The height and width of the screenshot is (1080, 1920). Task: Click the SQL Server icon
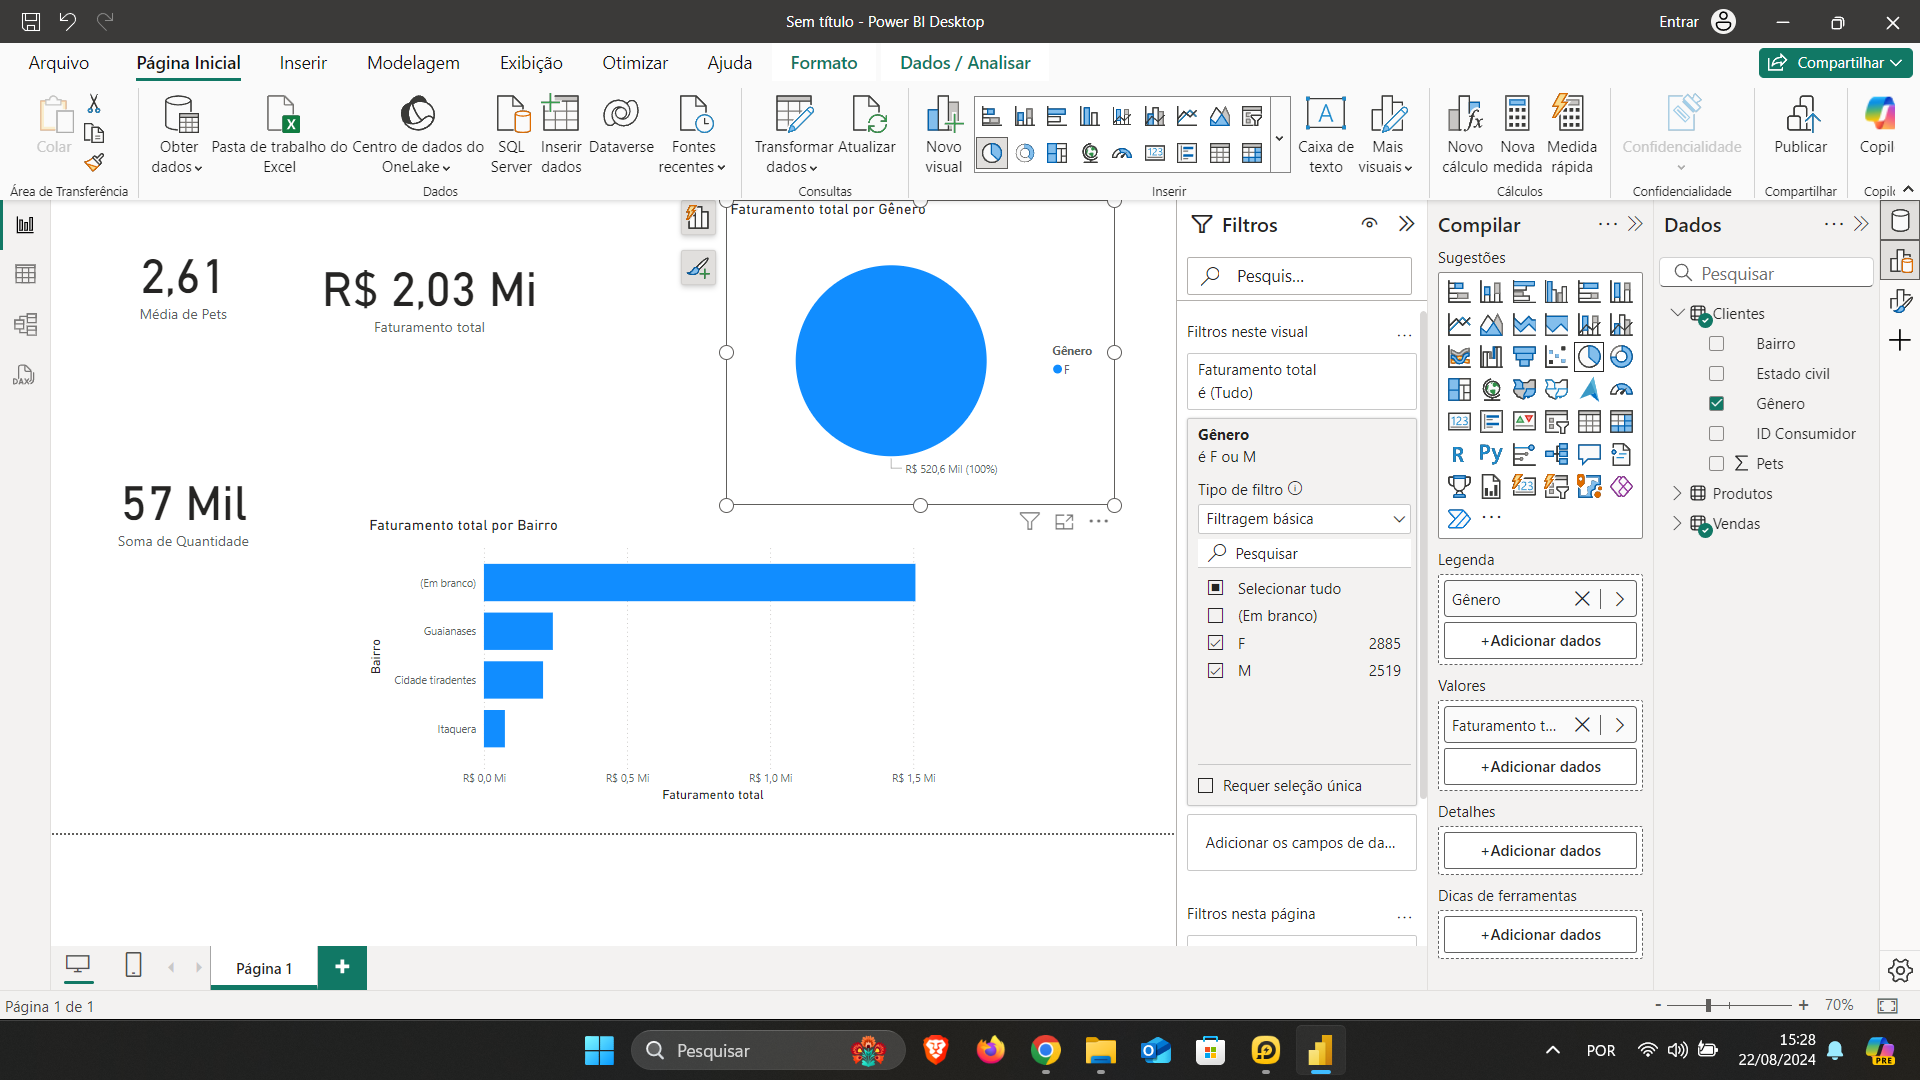click(512, 115)
